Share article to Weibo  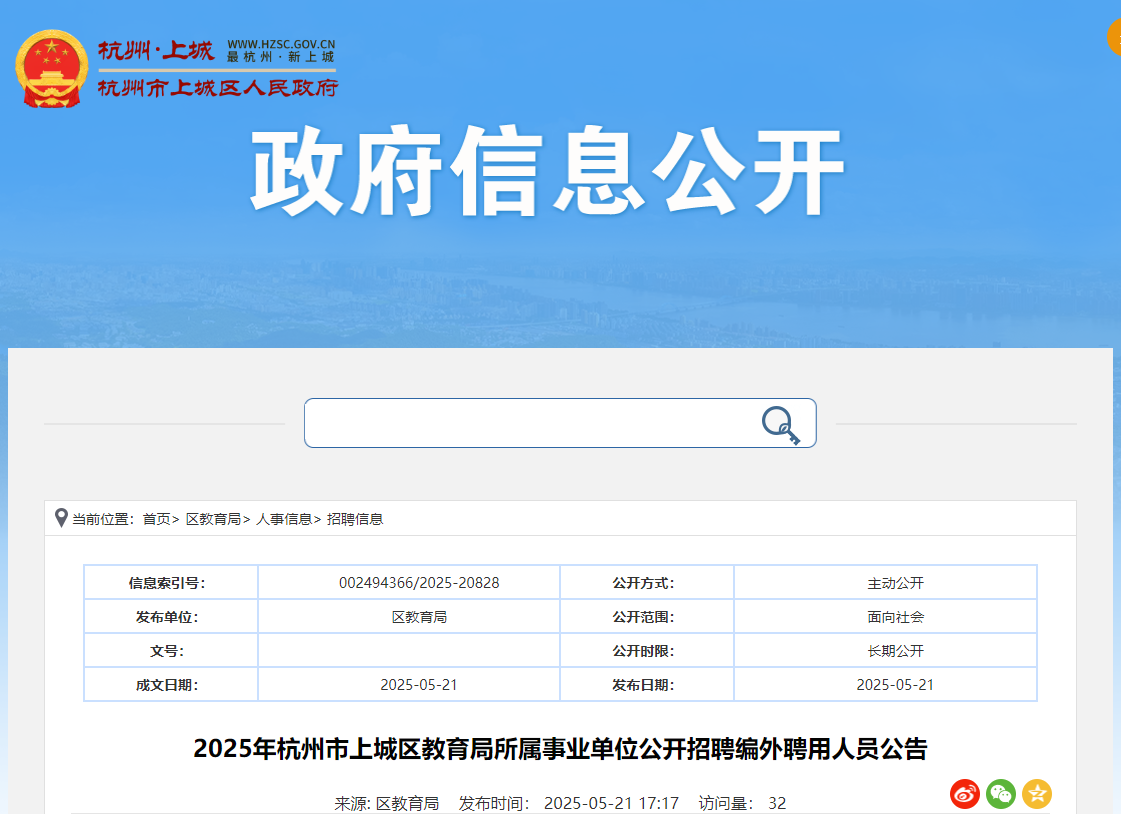click(x=965, y=794)
